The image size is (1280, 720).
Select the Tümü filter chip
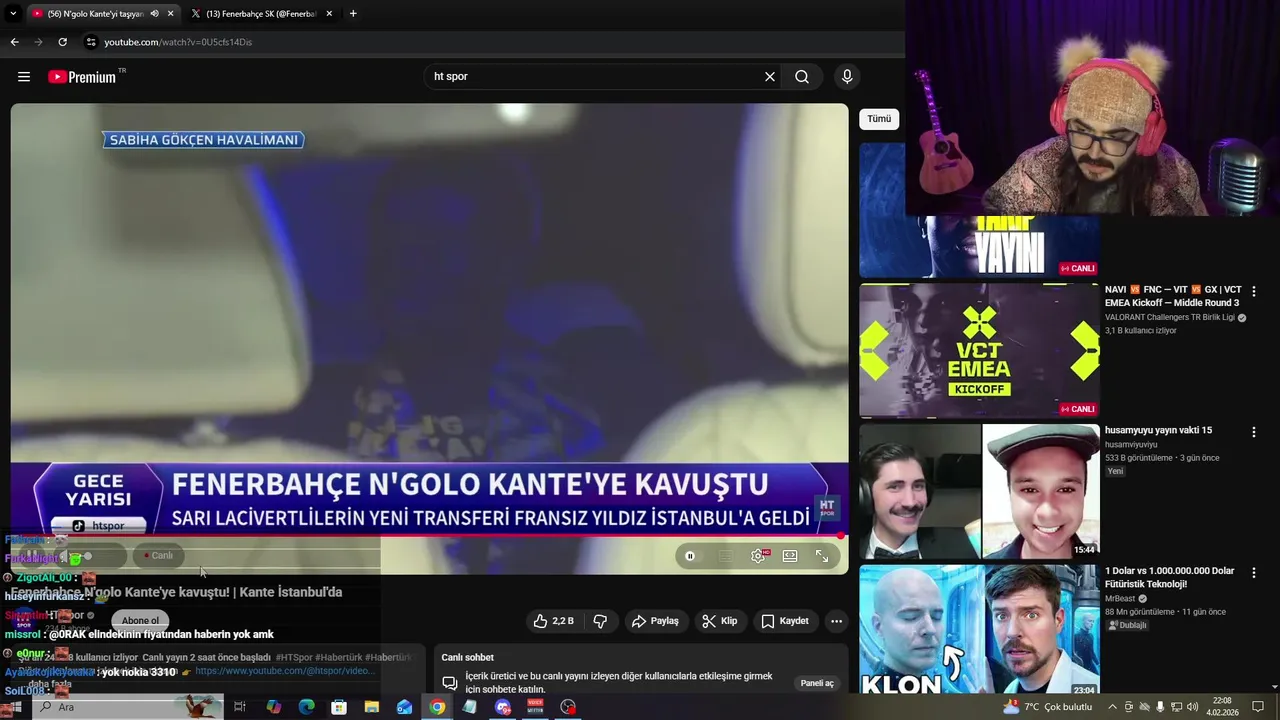click(879, 119)
